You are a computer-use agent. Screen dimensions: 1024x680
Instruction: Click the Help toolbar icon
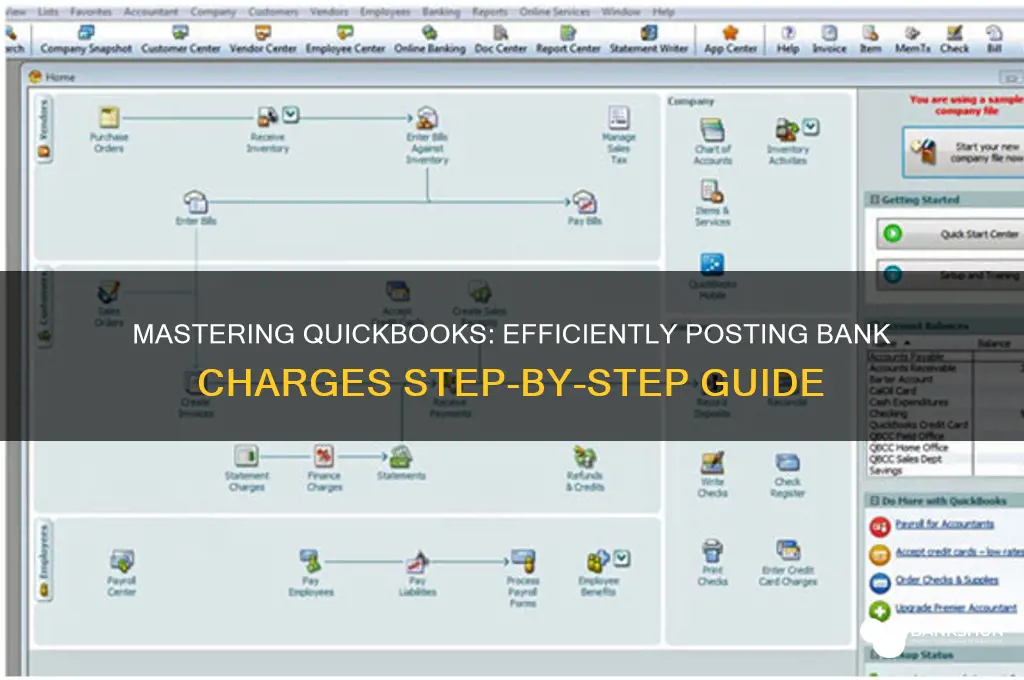coord(788,40)
